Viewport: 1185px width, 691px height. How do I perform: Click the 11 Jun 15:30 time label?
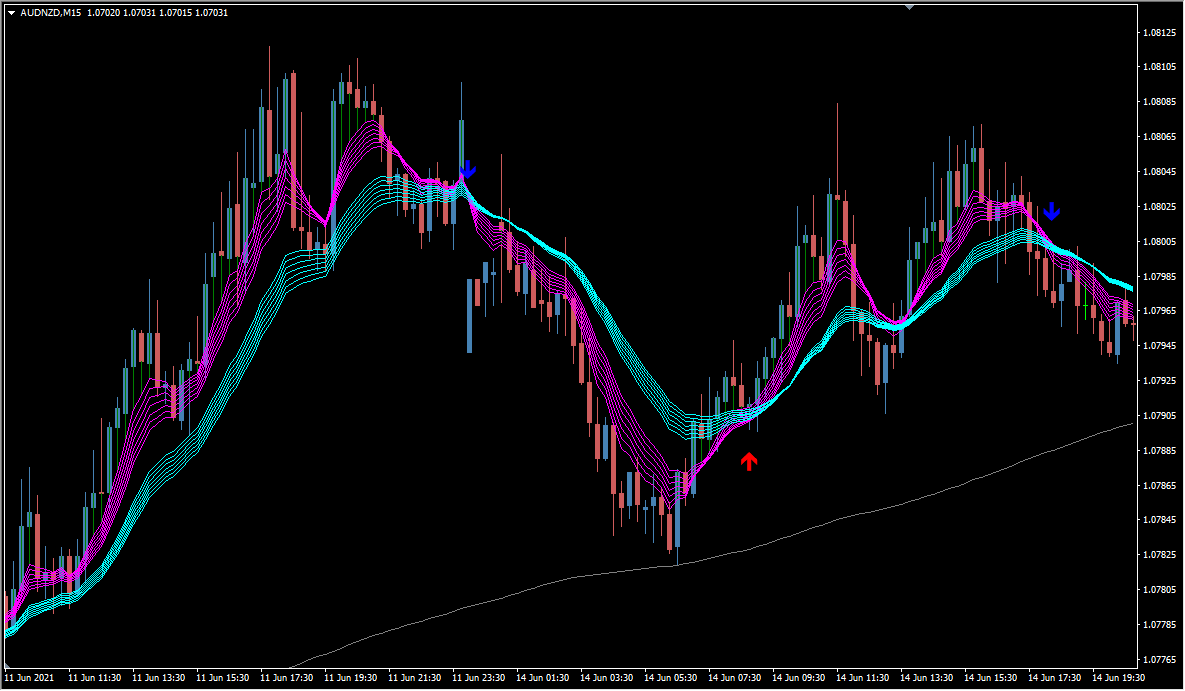223,678
